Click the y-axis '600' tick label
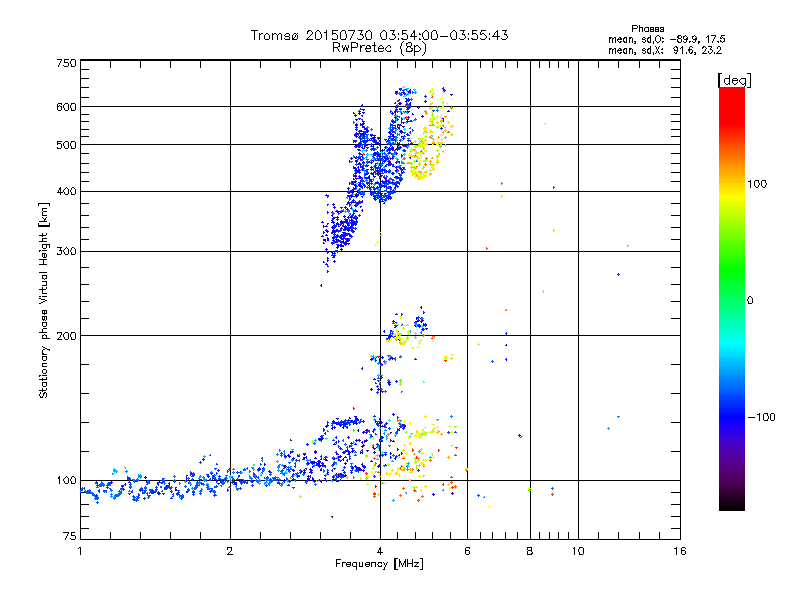Viewport: 800px width, 600px height. coord(66,107)
